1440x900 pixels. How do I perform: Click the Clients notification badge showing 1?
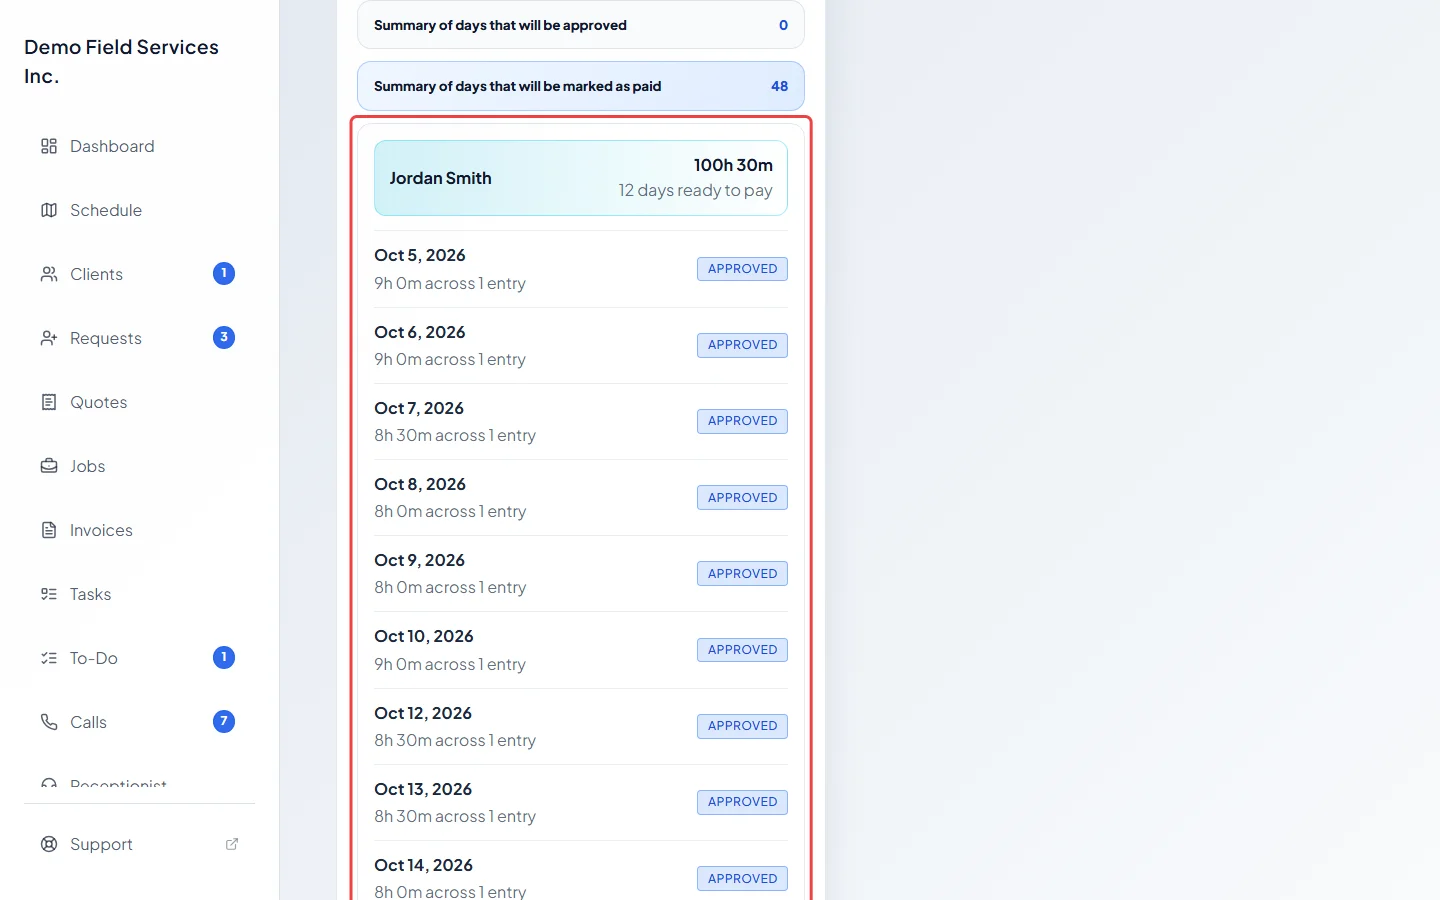point(224,273)
